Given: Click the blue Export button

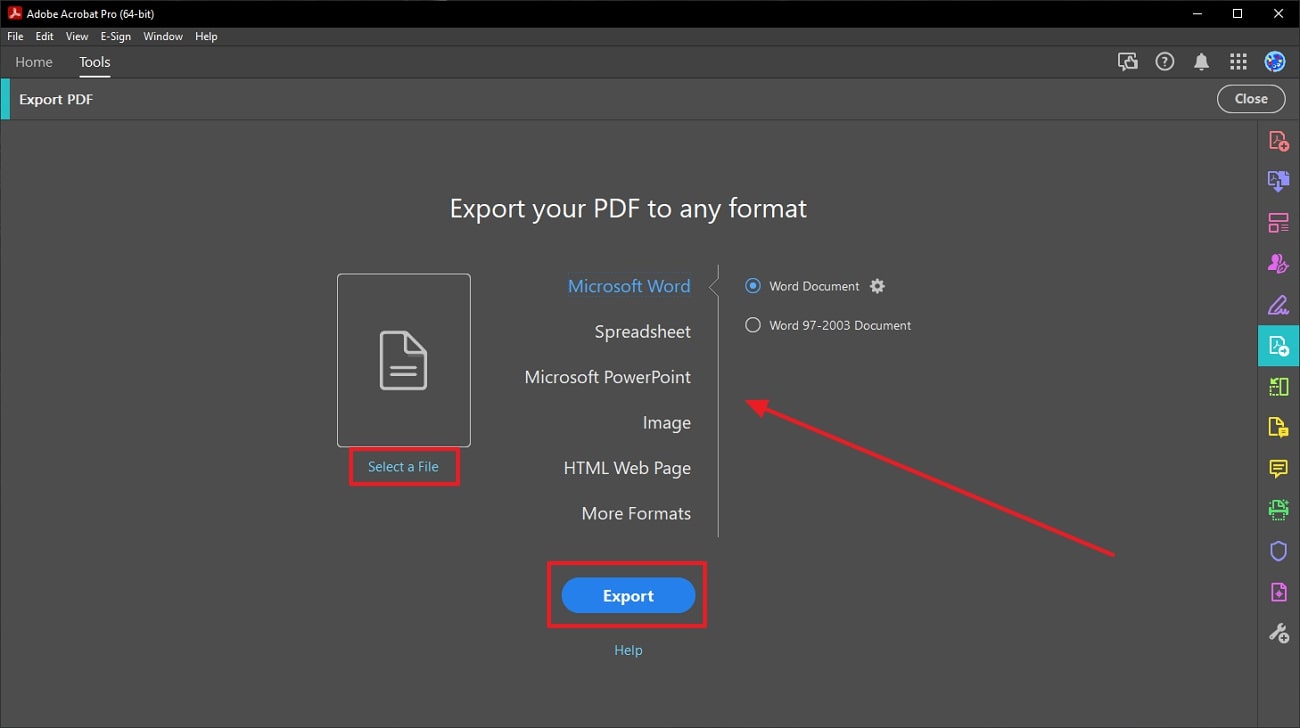Looking at the screenshot, I should tap(628, 595).
